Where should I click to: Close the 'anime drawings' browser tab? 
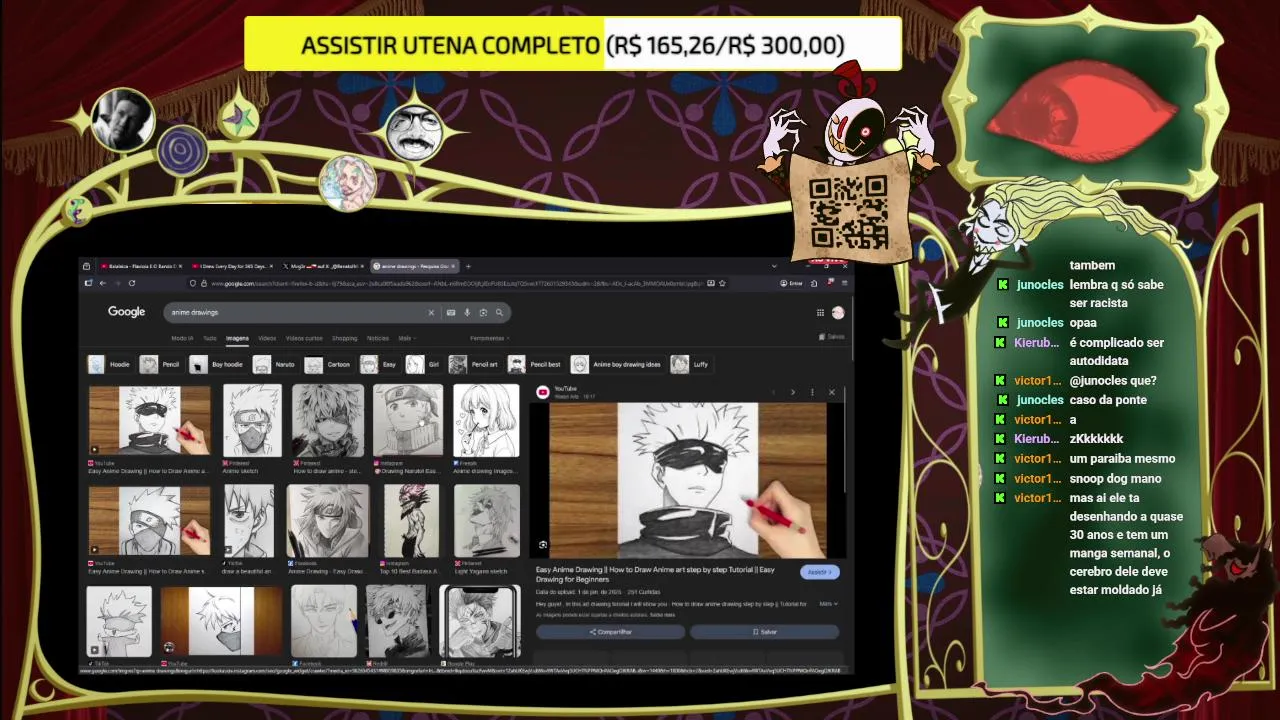click(454, 266)
